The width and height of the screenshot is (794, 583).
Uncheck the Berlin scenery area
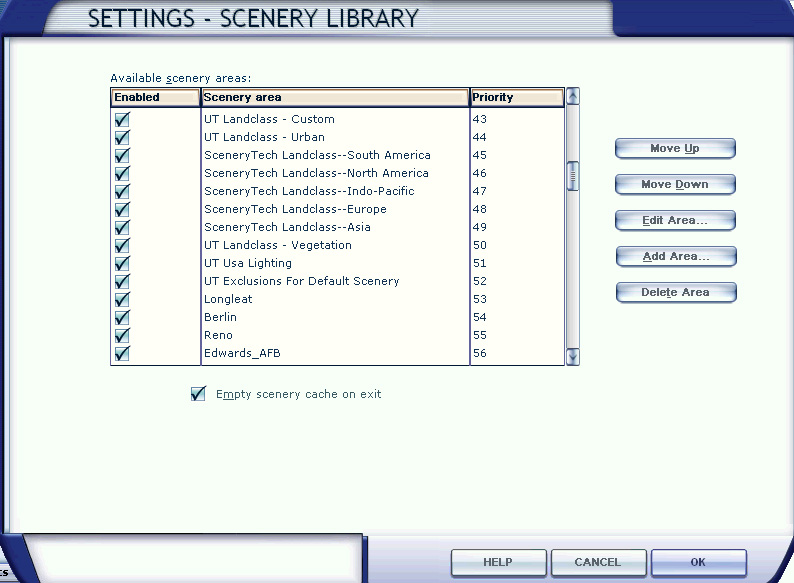point(122,317)
